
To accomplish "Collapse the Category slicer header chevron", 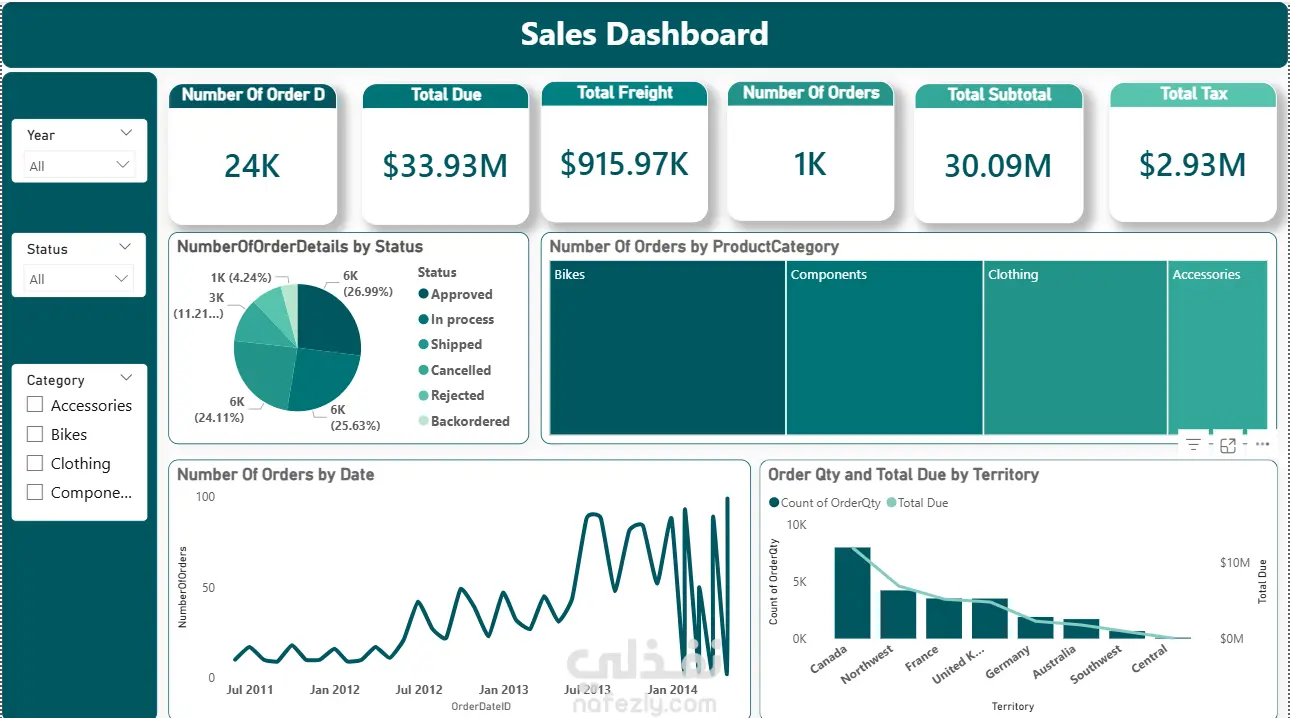I will [126, 378].
